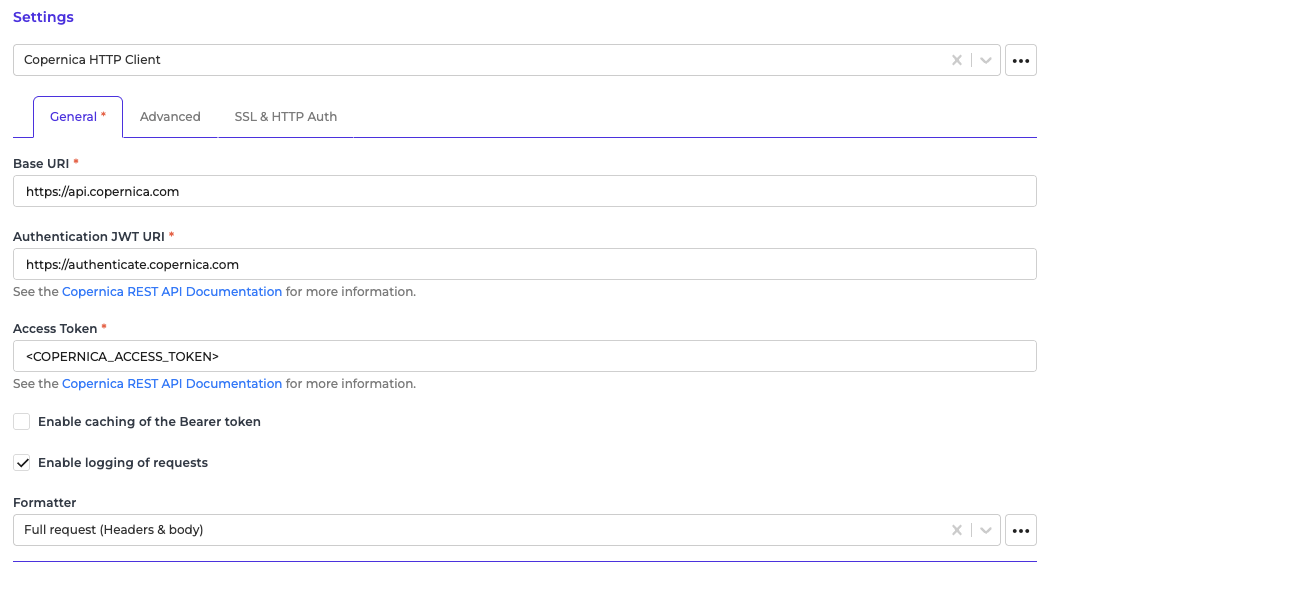Open more options beside the HTTP Client selector
Screen dimensions: 1315x596
click(1020, 60)
